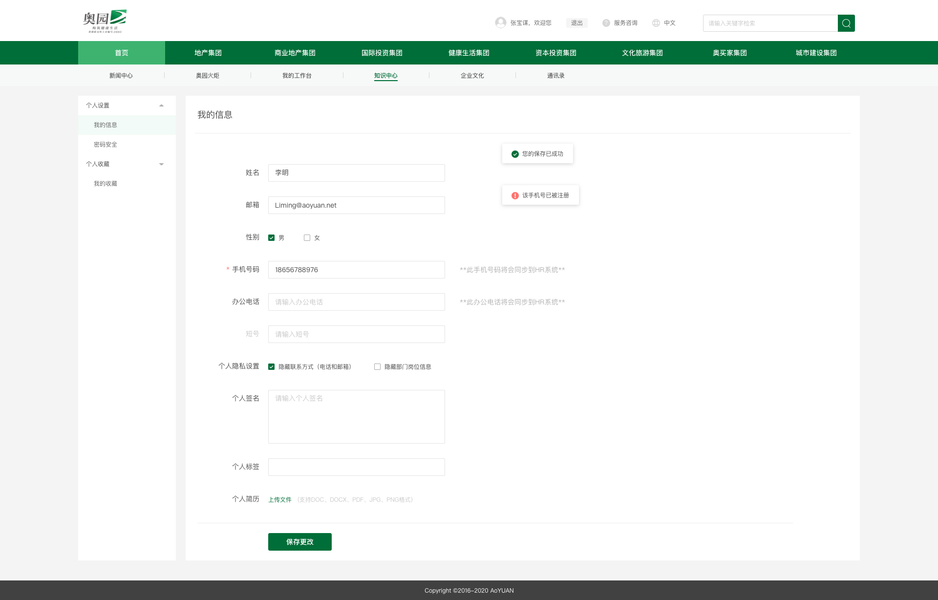Click the 姓名 name input field
The image size is (938, 600).
[x=357, y=173]
